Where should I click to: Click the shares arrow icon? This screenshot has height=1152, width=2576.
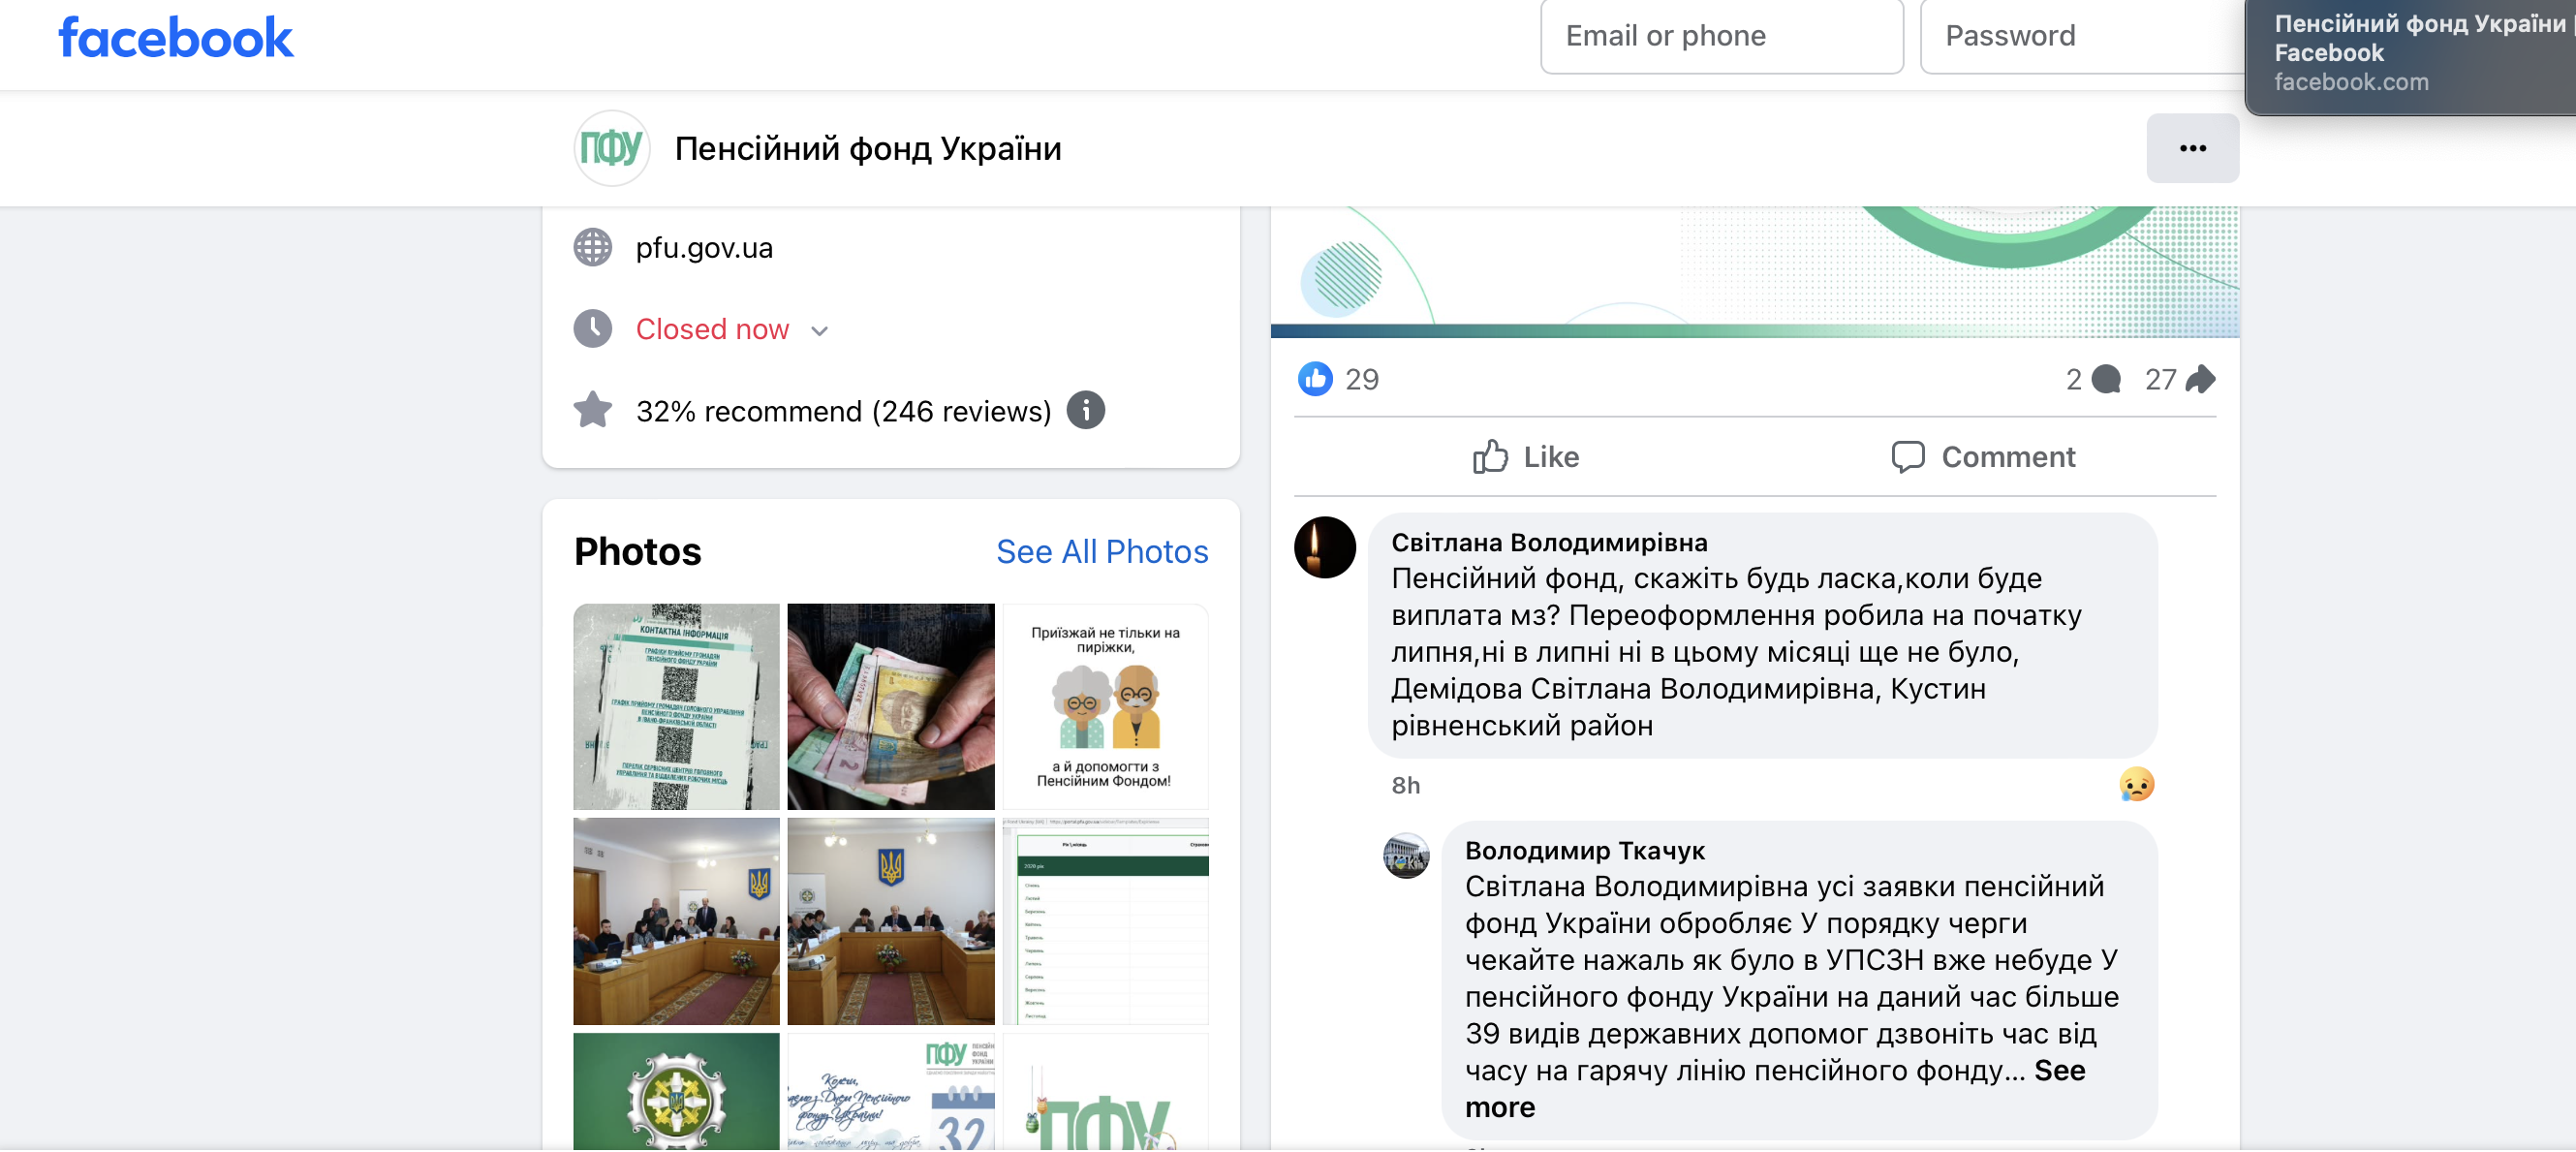(2199, 379)
